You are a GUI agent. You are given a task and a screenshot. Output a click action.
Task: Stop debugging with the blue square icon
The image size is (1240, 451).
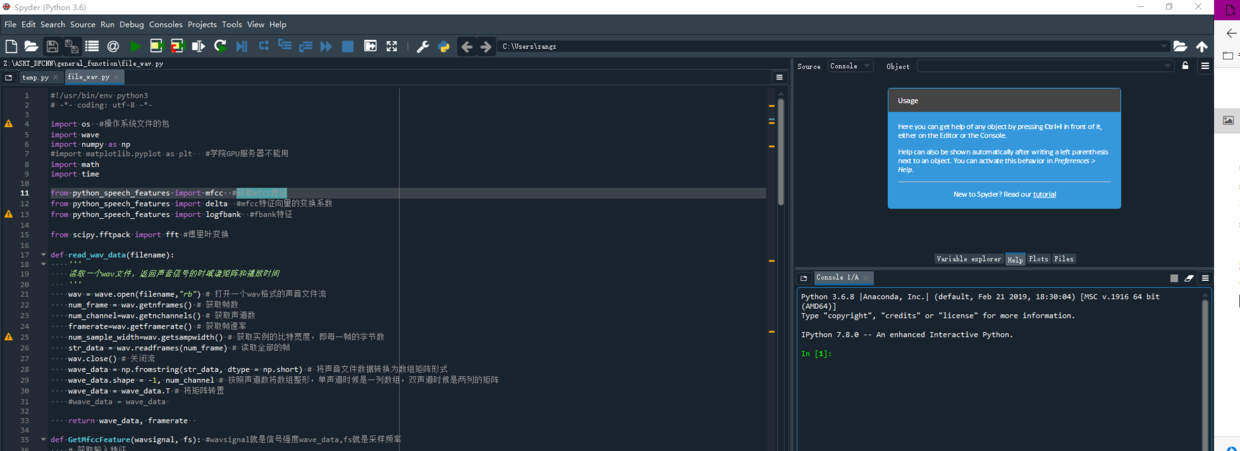point(348,46)
